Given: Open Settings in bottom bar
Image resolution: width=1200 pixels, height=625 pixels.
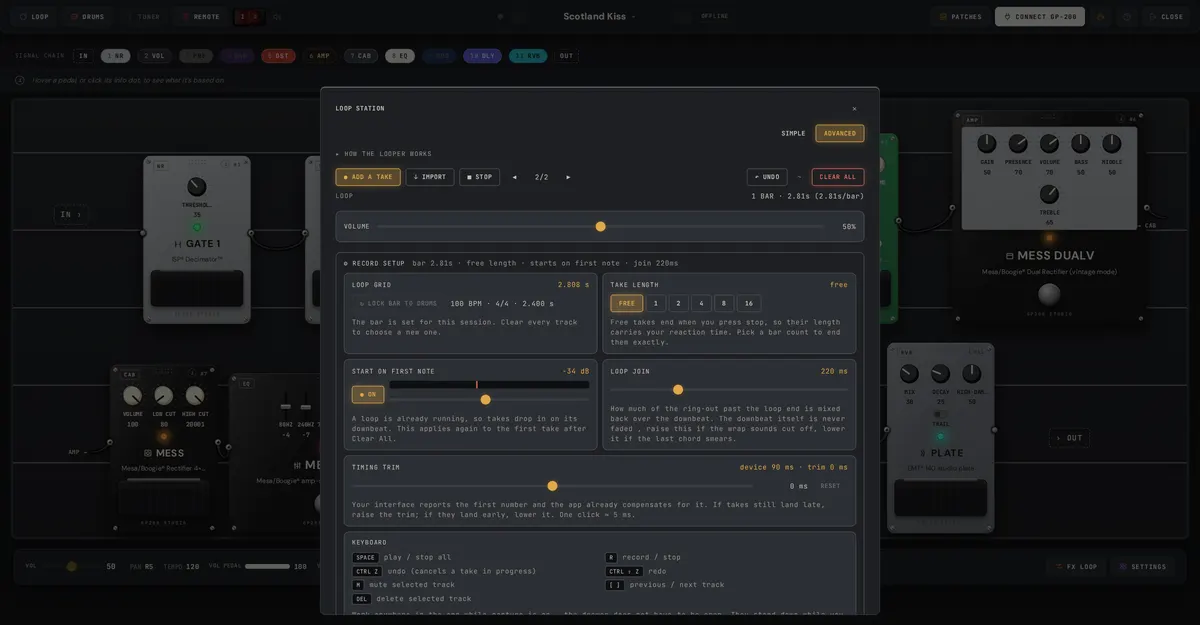Looking at the screenshot, I should [x=1143, y=566].
